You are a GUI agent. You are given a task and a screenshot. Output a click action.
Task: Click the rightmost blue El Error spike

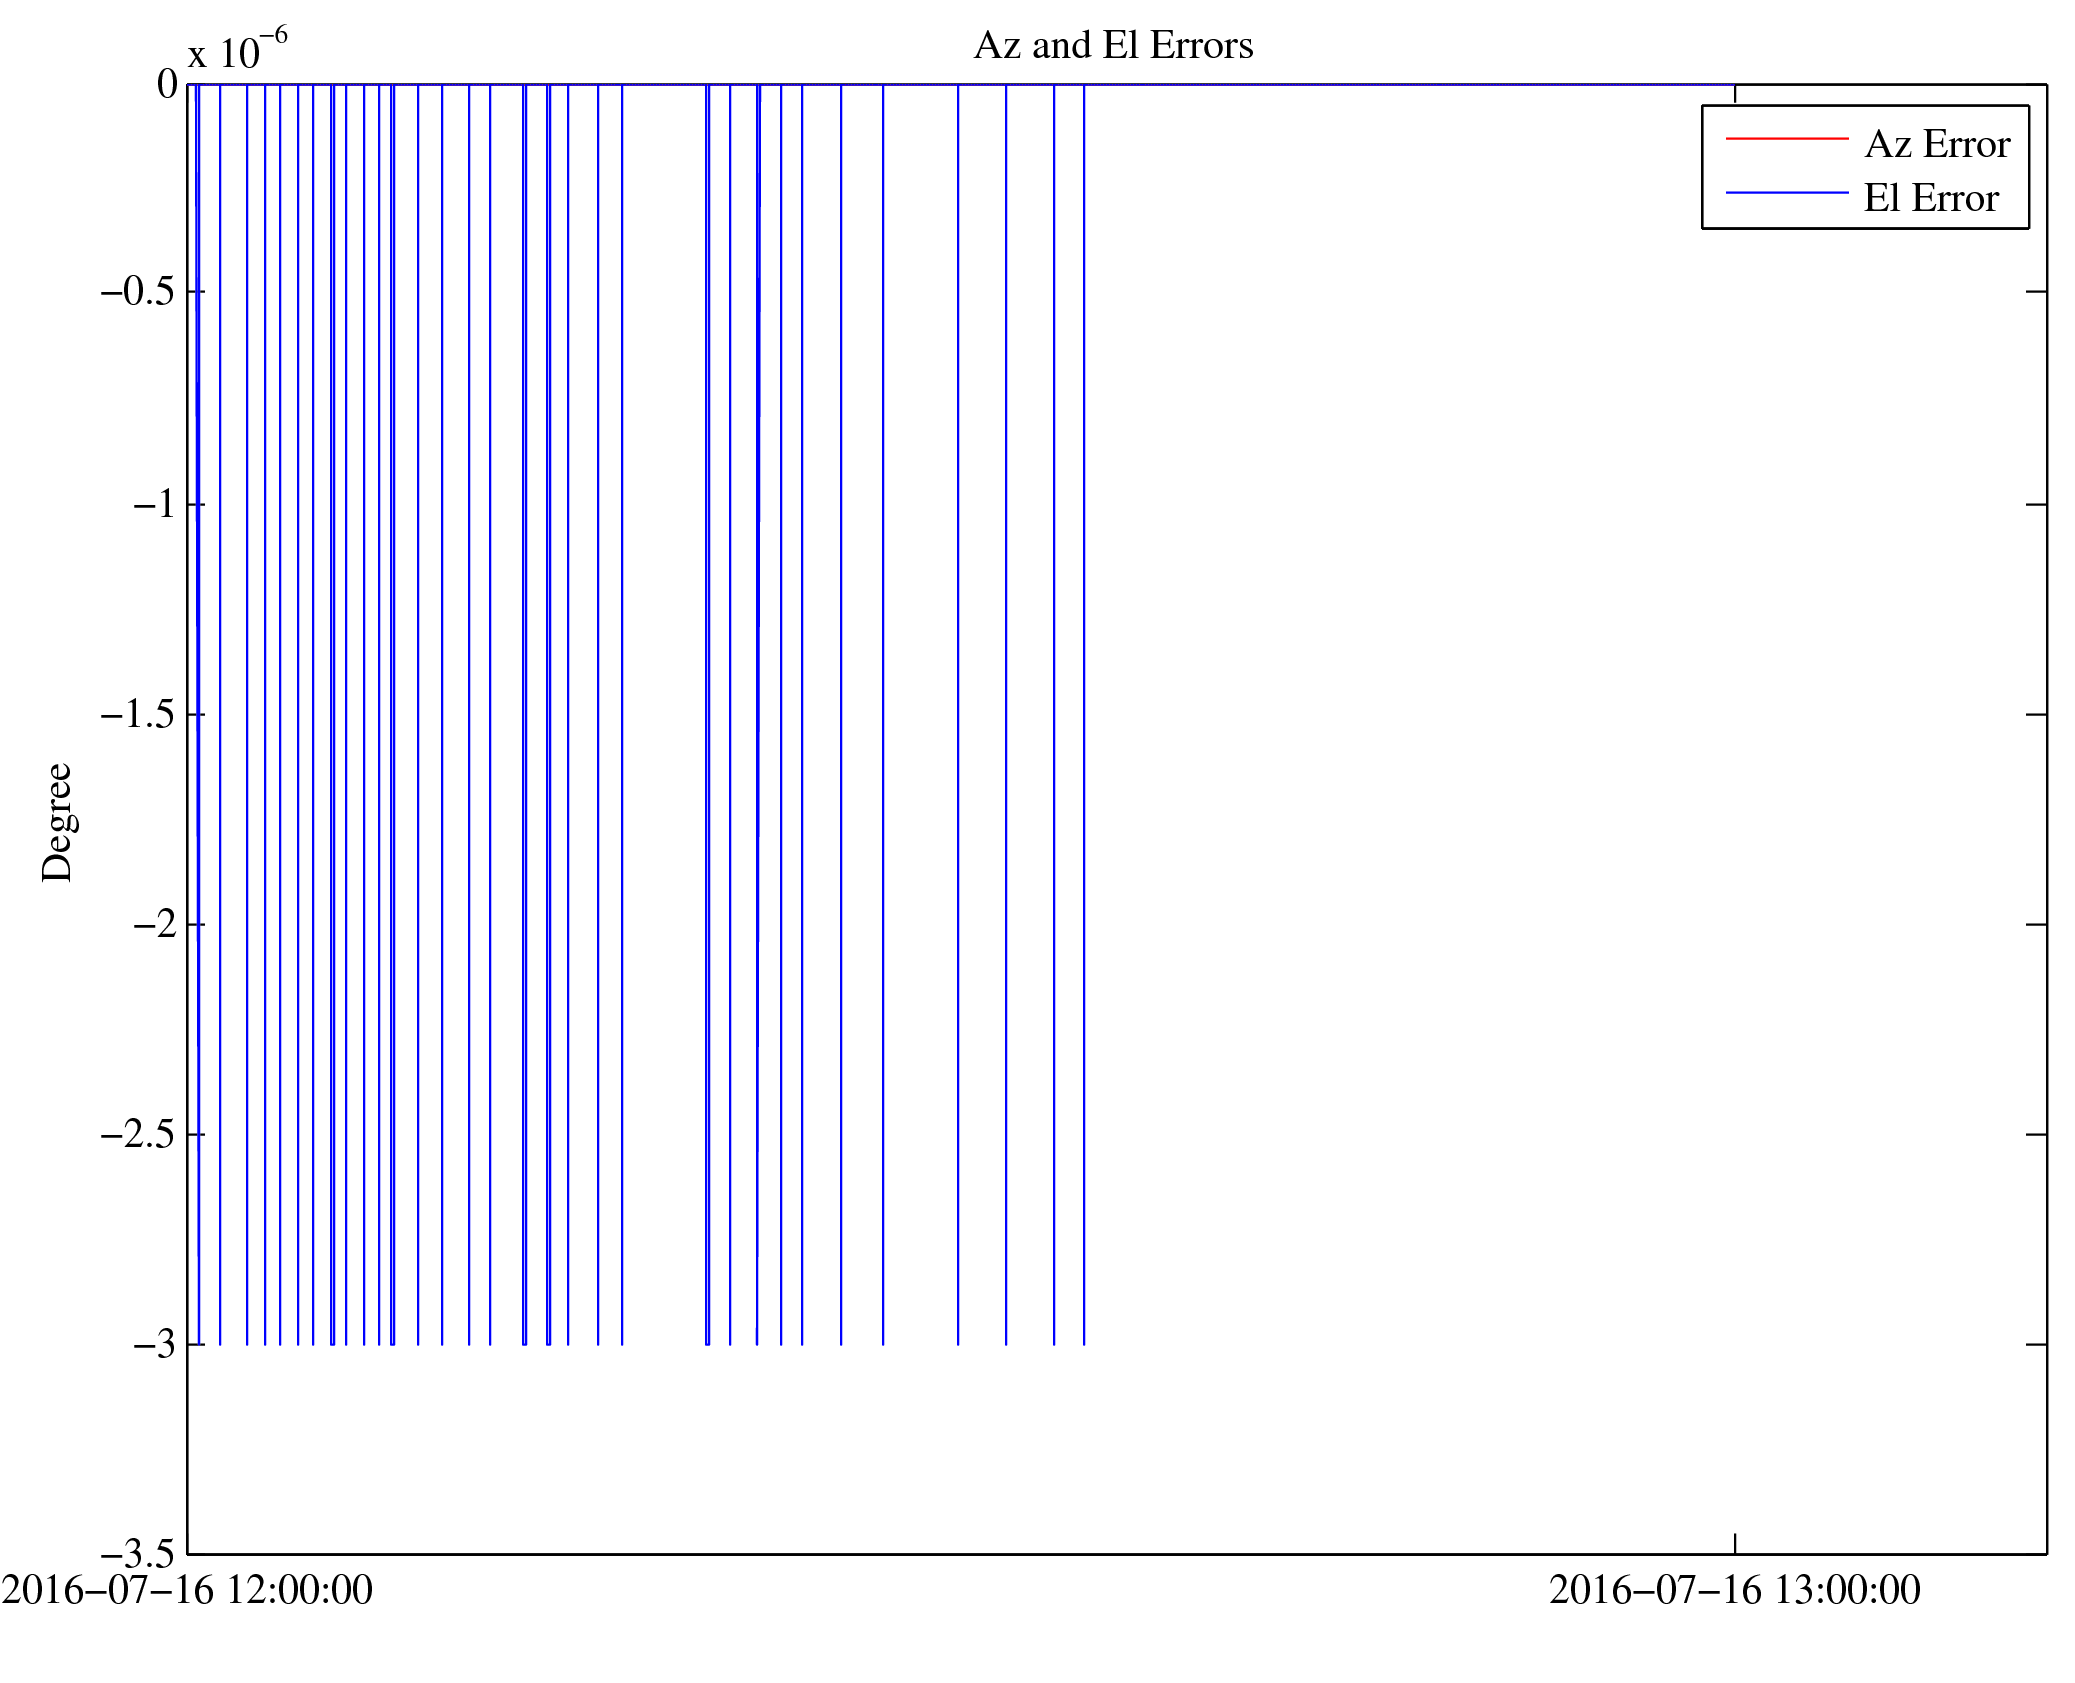pos(1084,700)
